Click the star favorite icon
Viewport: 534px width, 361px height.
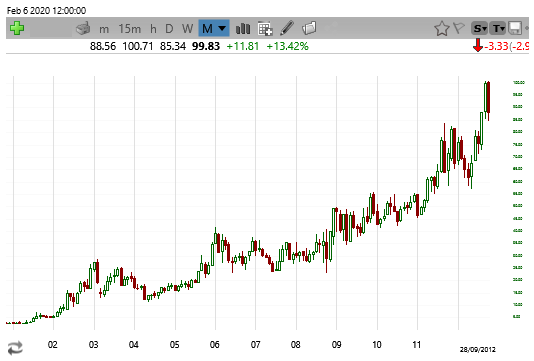(442, 29)
